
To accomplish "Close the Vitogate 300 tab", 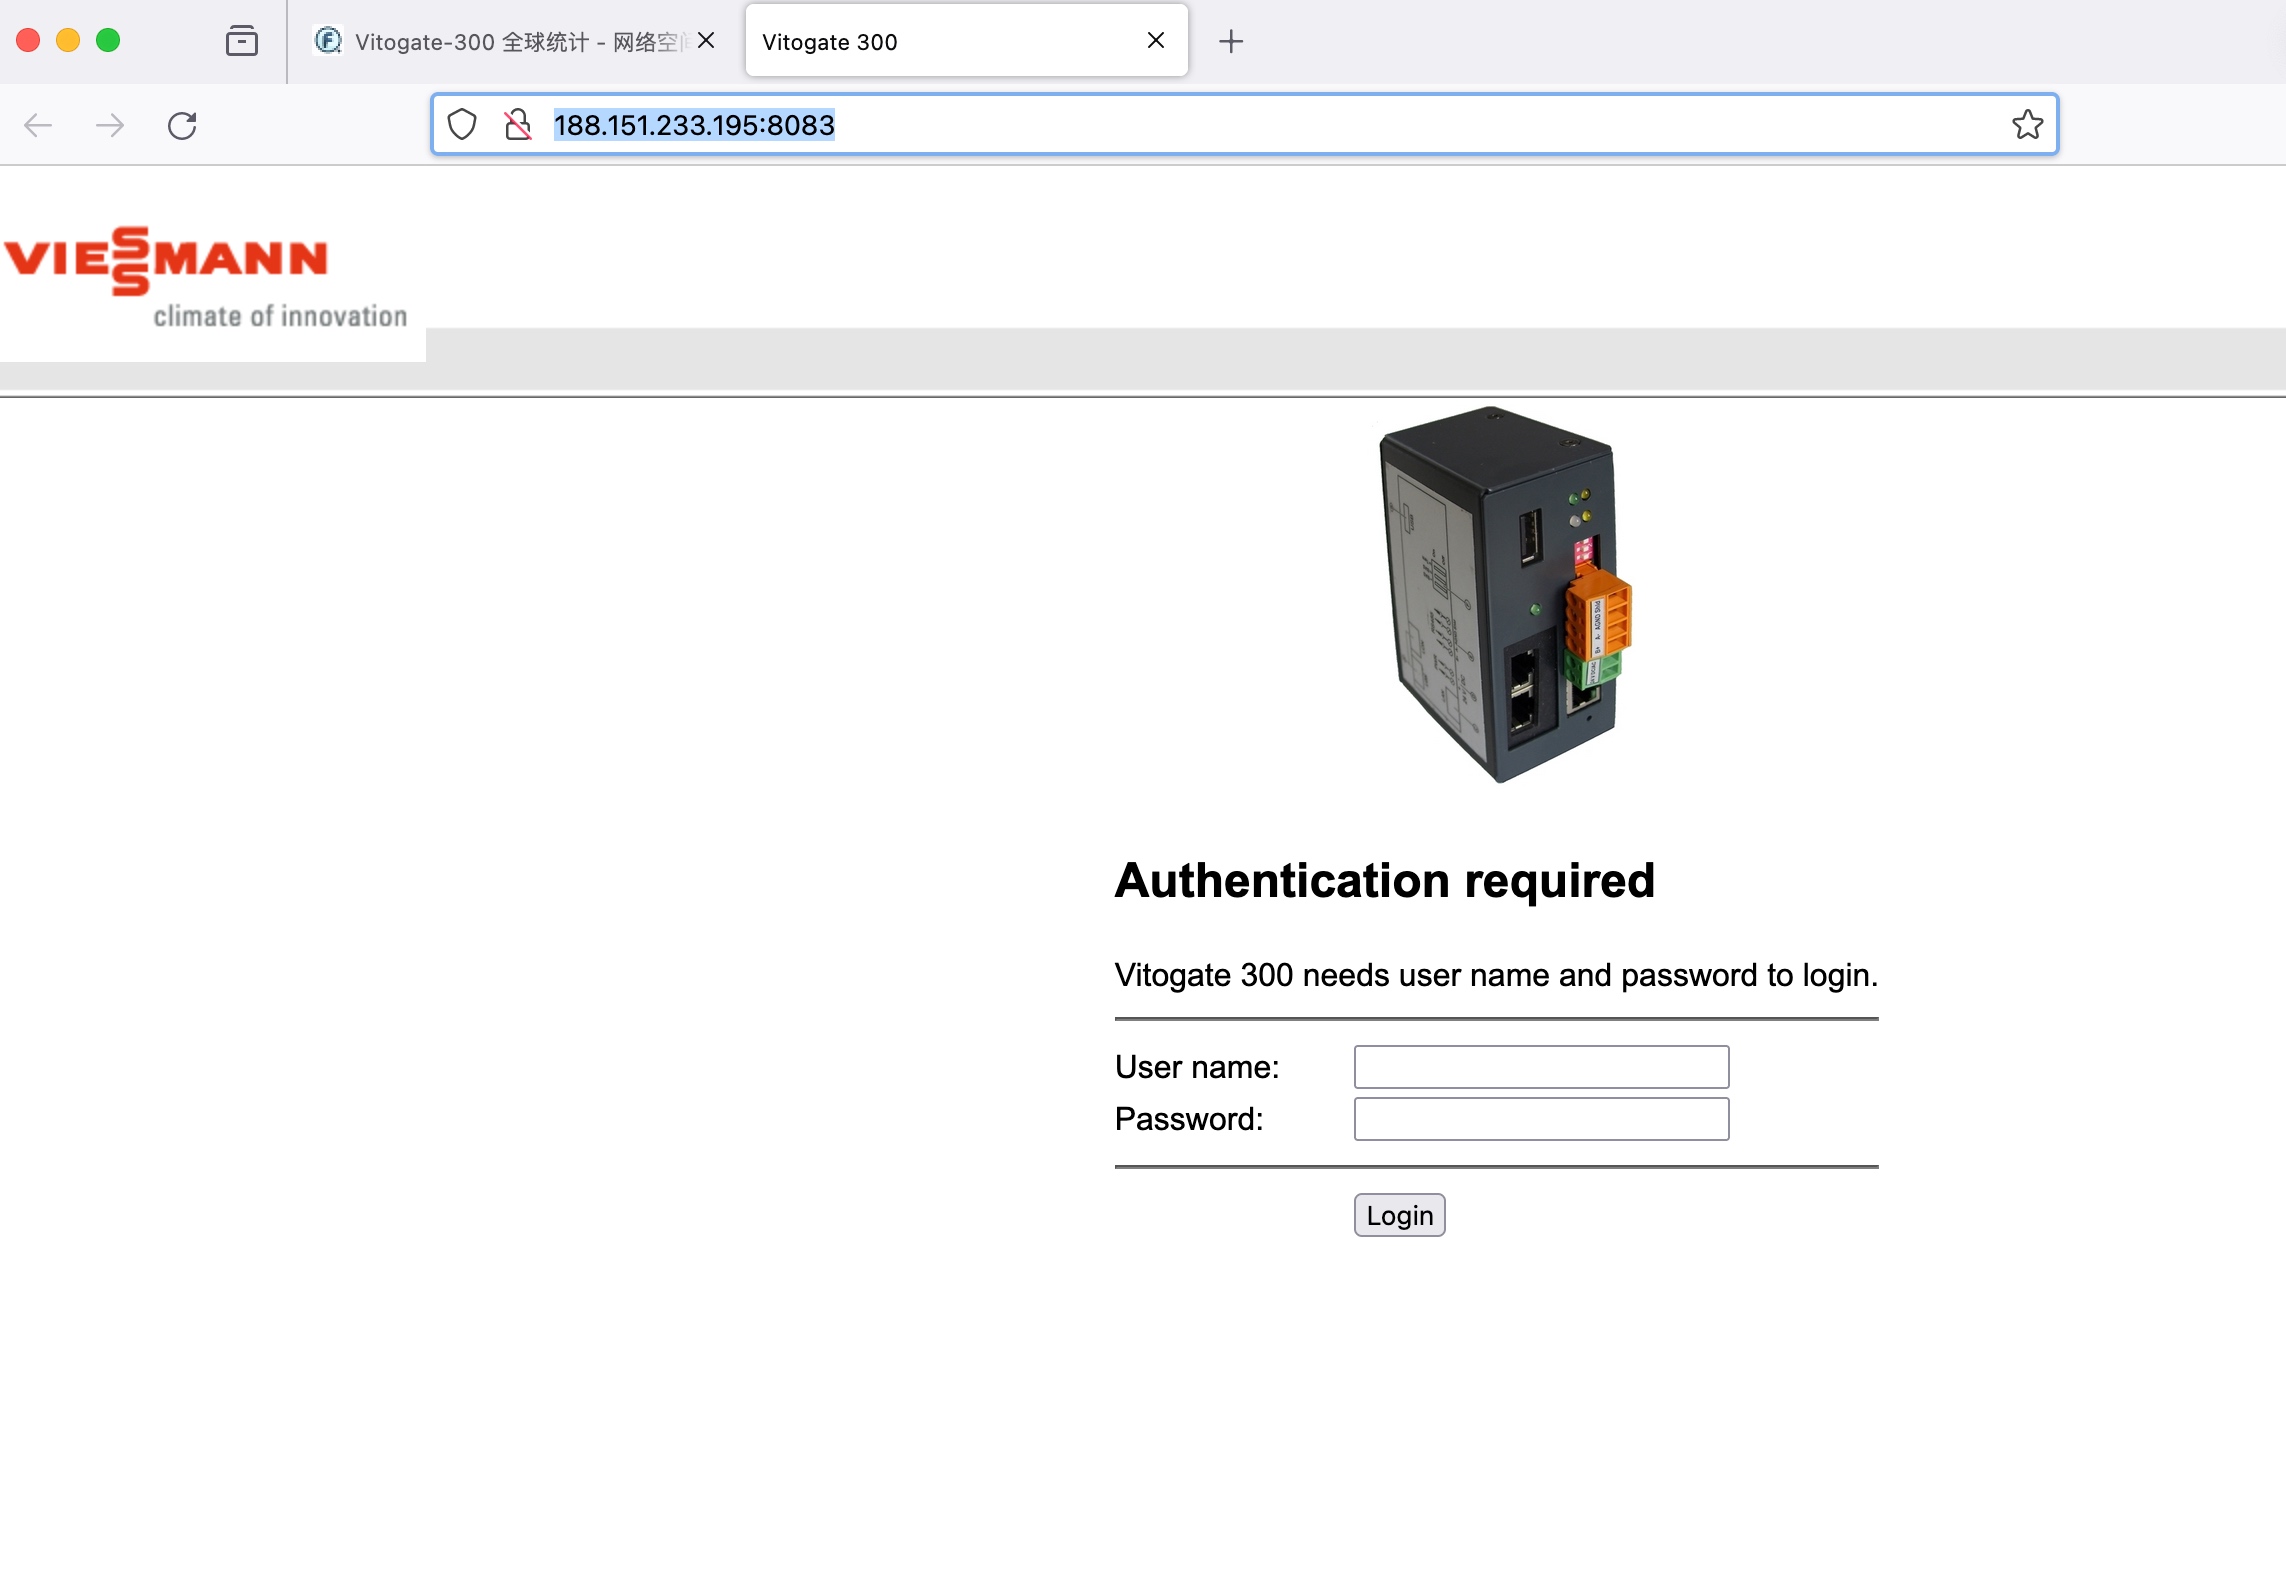I will 1156,40.
